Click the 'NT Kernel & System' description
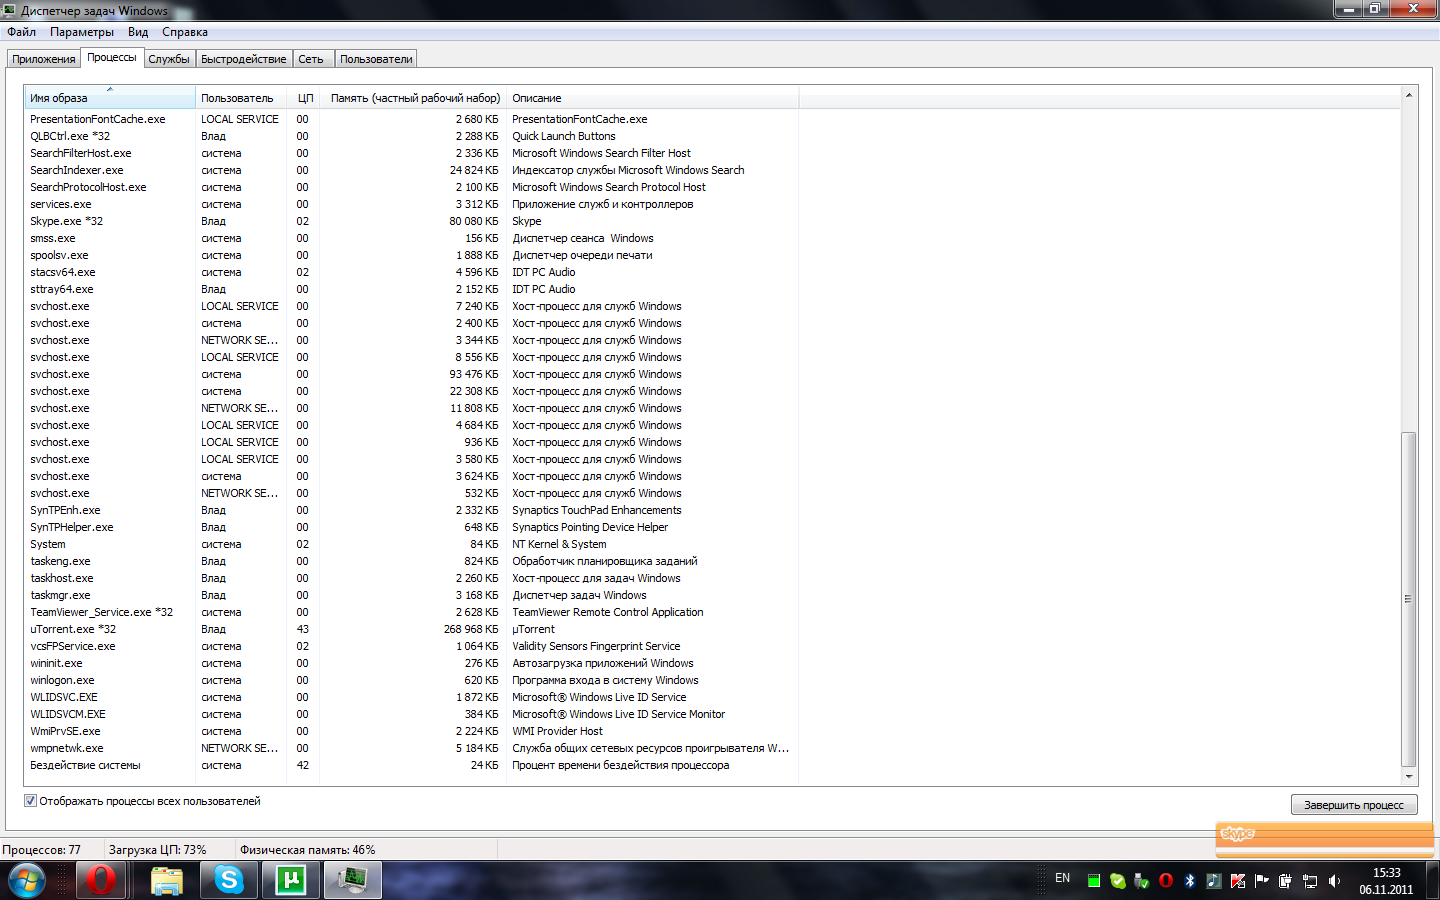The image size is (1440, 900). click(559, 544)
